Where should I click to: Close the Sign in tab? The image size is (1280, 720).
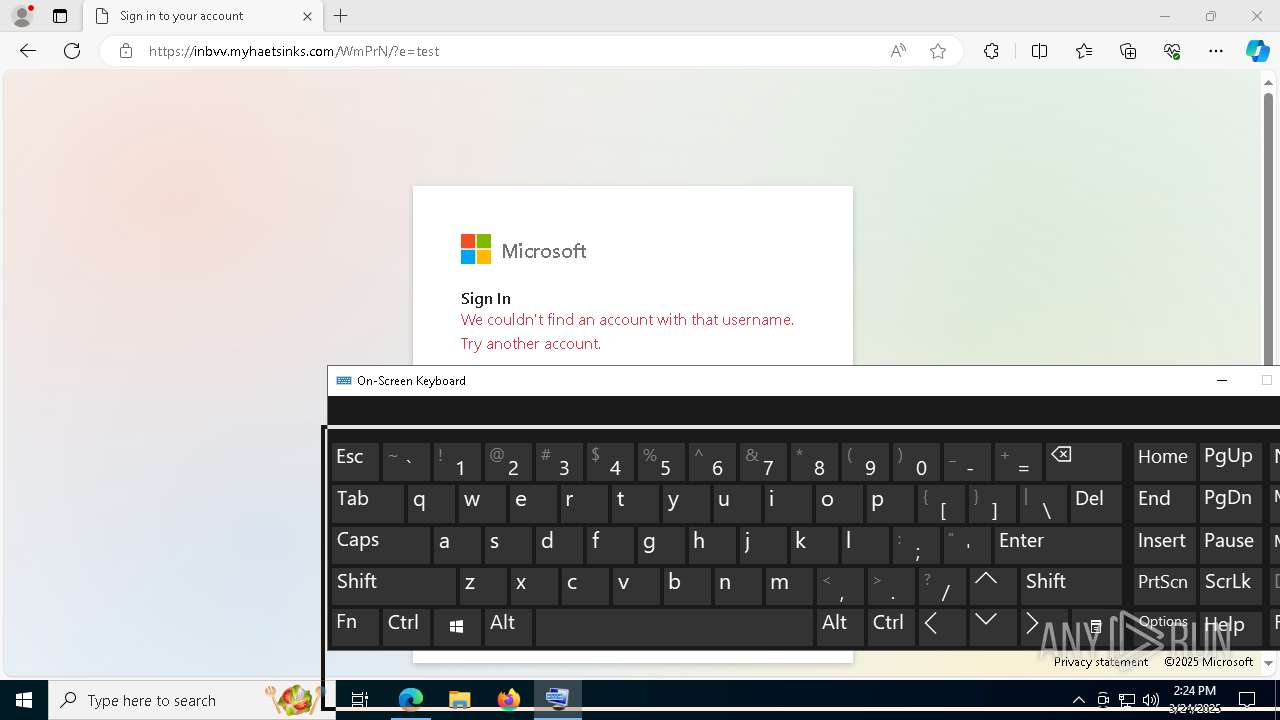[x=307, y=16]
